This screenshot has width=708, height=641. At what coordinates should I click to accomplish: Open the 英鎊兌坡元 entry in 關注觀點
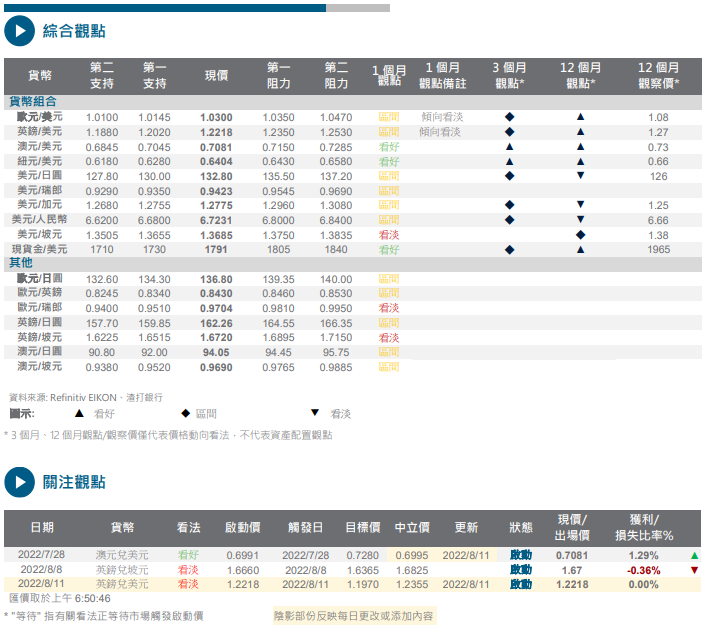point(122,570)
